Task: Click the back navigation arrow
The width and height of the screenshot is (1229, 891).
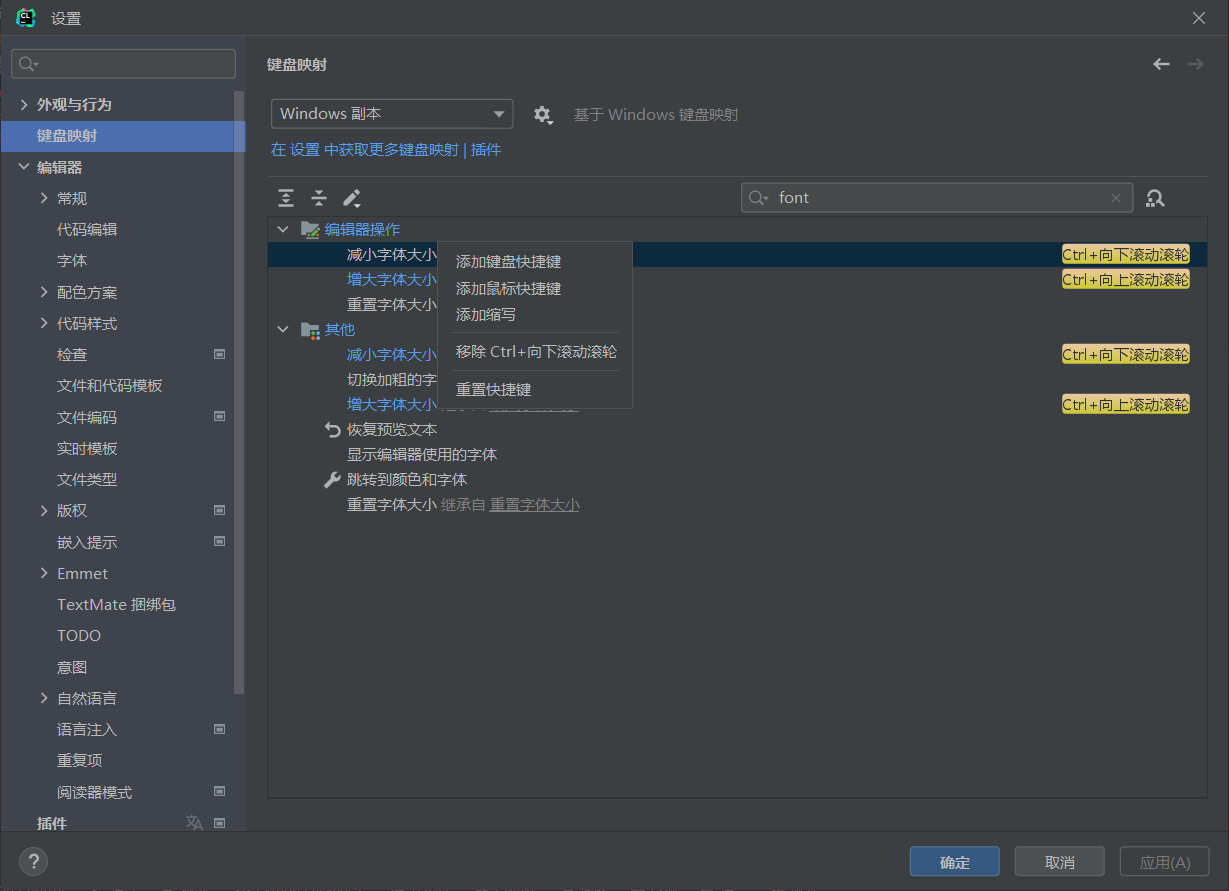Action: [x=1161, y=64]
